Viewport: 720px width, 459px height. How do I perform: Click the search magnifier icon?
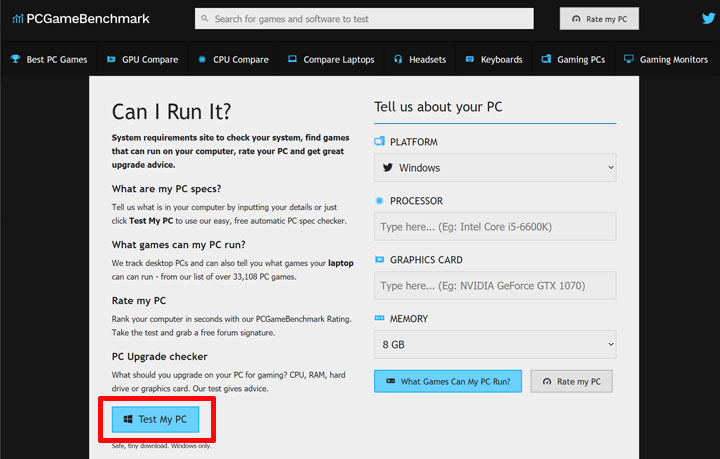204,19
